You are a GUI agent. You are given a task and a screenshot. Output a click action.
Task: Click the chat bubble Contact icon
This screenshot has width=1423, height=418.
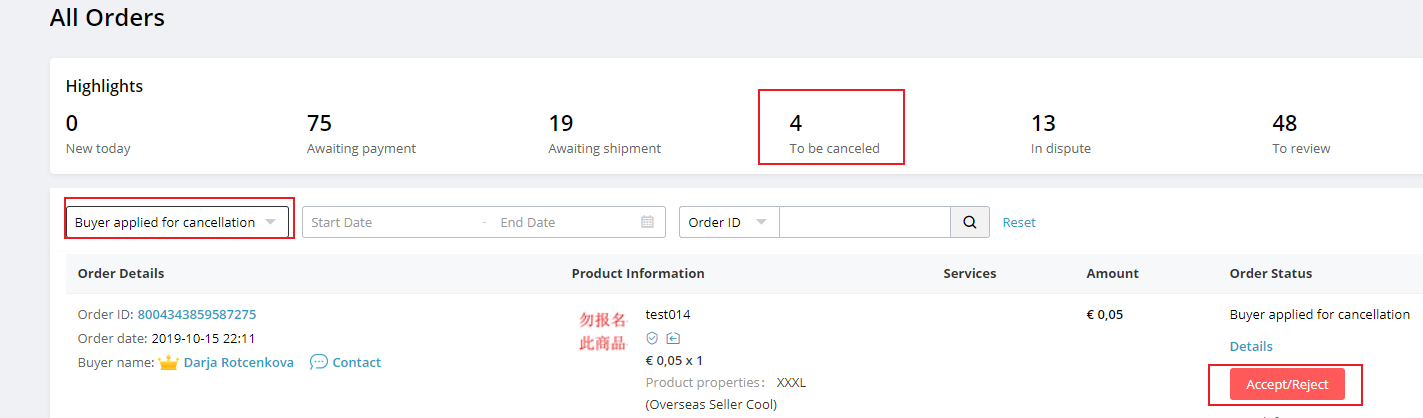tap(319, 362)
